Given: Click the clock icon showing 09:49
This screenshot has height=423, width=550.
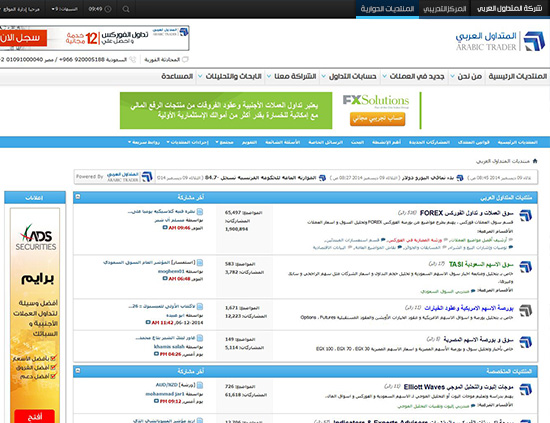Looking at the screenshot, I should click(108, 9).
